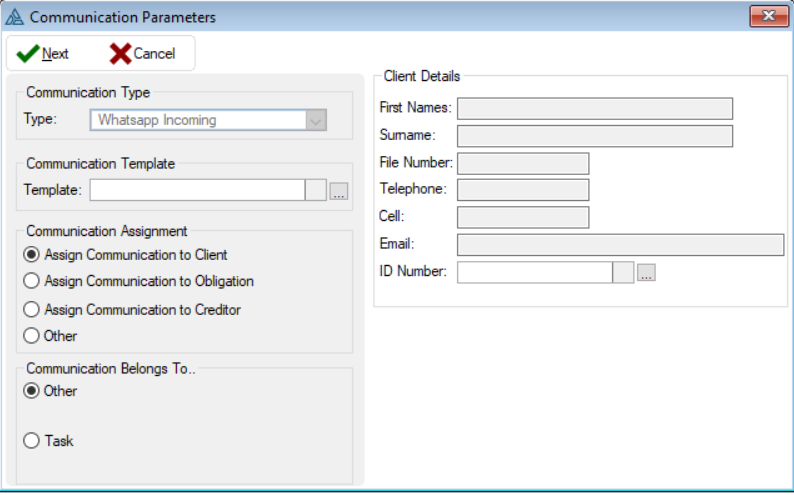Choose Other under Communication Belongs To
The width and height of the screenshot is (794, 495).
point(31,391)
